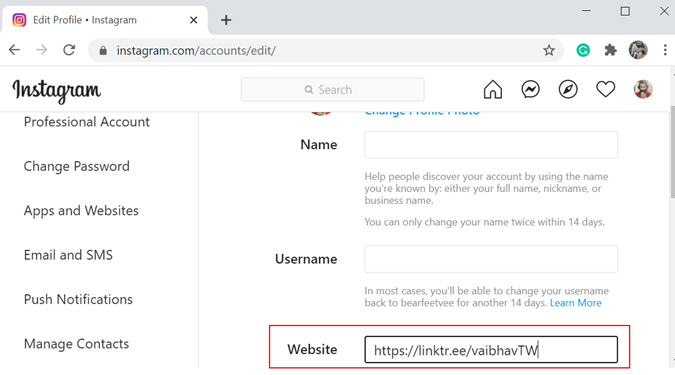Open the extensions puzzle icon

coord(610,50)
